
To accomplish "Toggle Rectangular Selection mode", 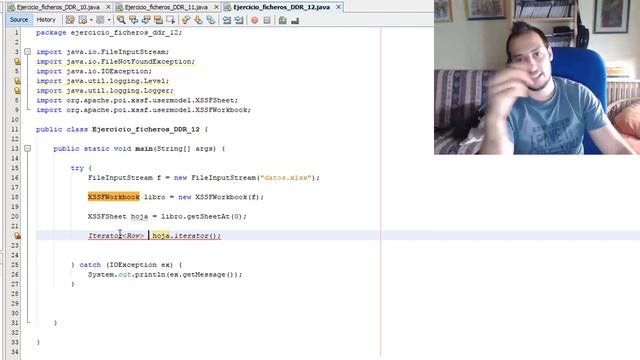I will pos(170,20).
